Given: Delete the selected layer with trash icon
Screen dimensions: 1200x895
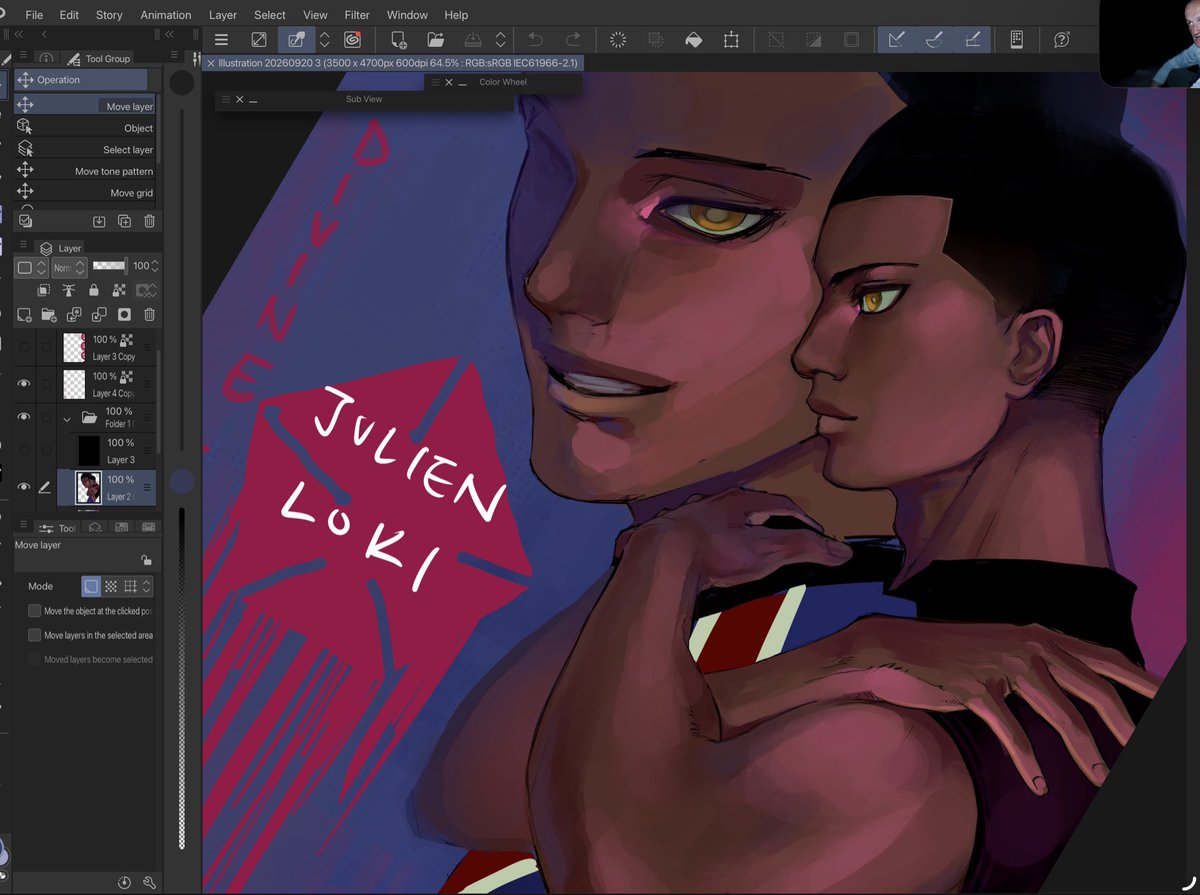Looking at the screenshot, I should coord(149,314).
